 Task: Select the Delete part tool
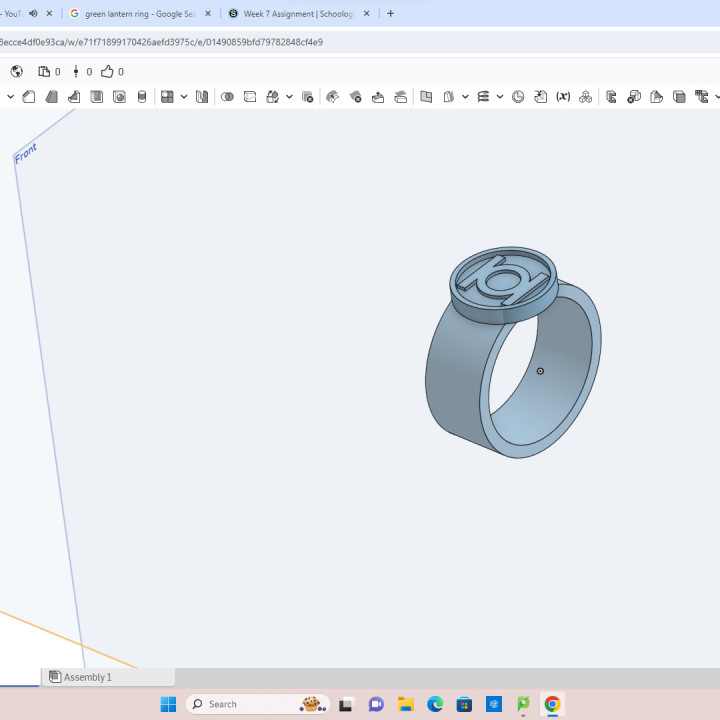click(307, 97)
